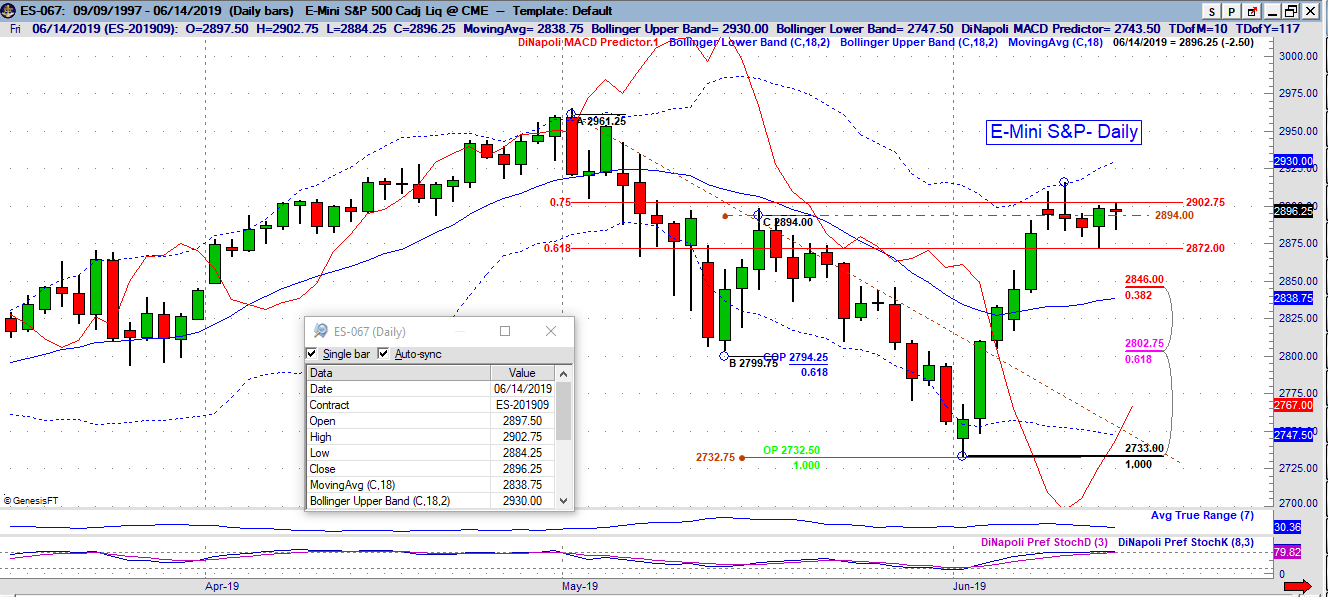Click the detach window icon with red arrow
1328x597 pixels.
click(1253, 10)
